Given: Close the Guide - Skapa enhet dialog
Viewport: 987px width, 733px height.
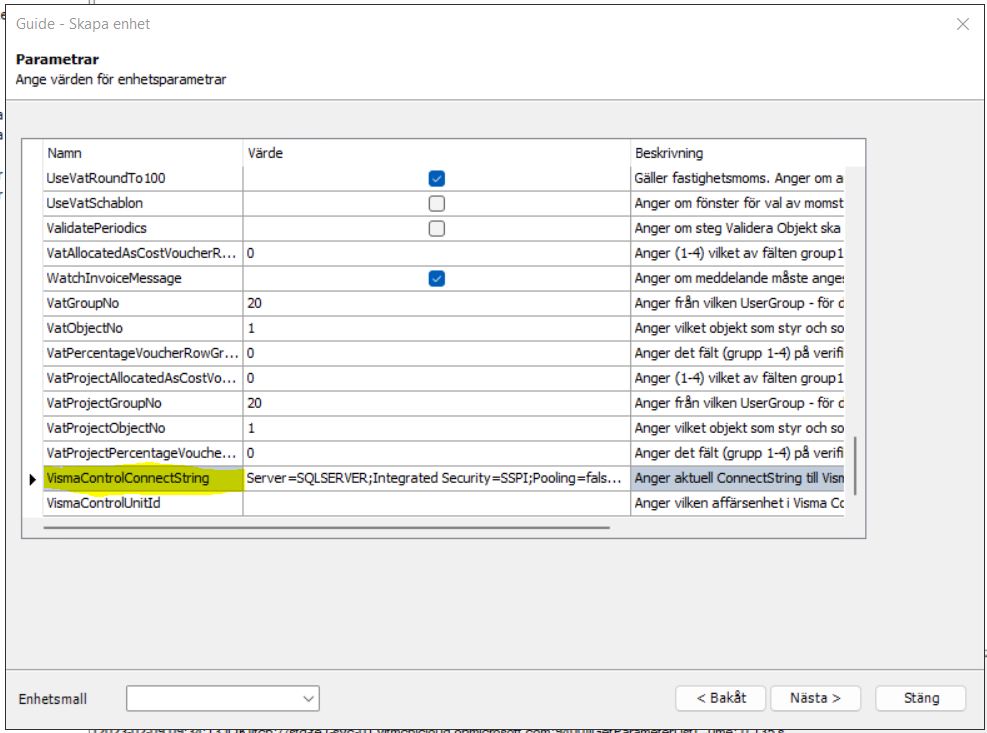Looking at the screenshot, I should [x=962, y=24].
